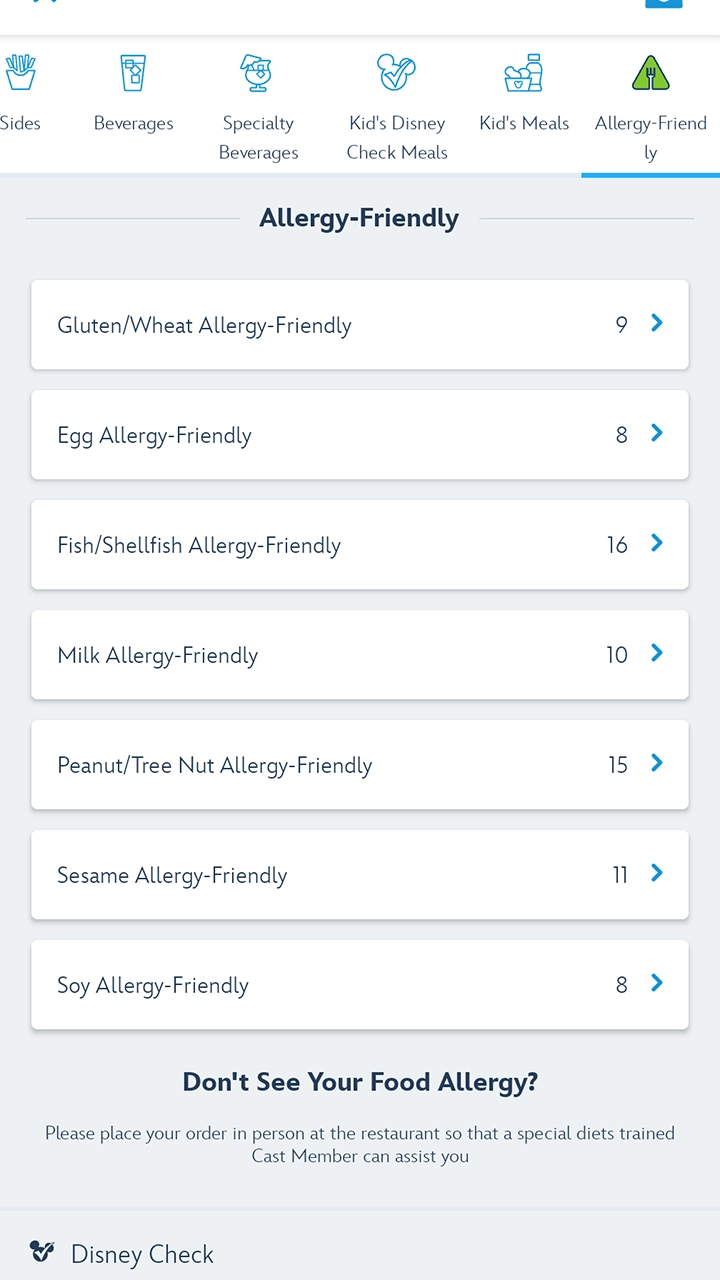Viewport: 720px width, 1280px height.
Task: Tap the Kid's Meals lunch icon
Action: [x=524, y=73]
